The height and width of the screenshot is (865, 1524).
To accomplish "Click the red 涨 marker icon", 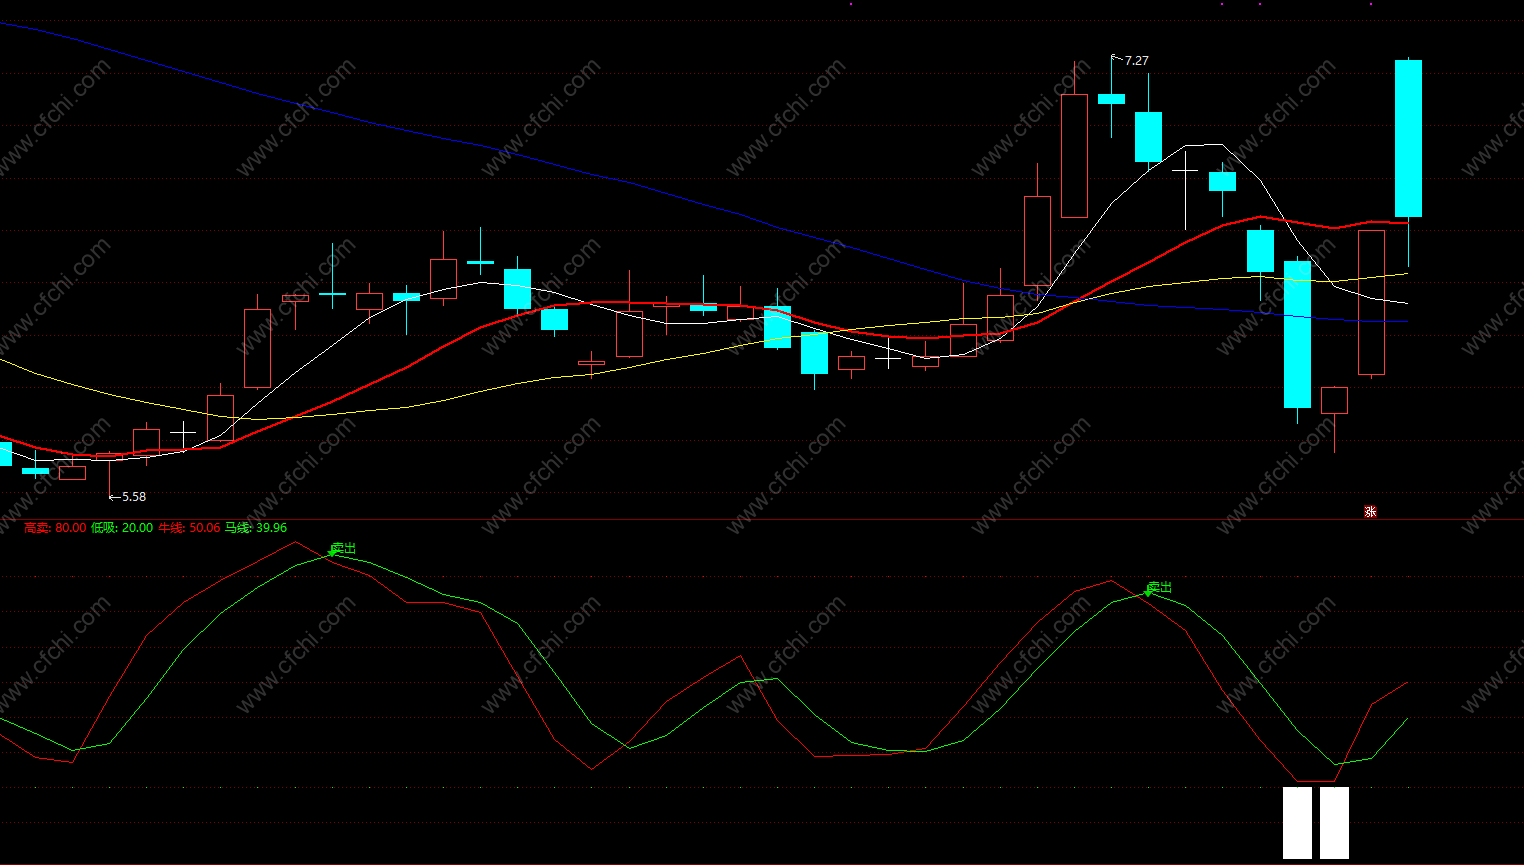I will (x=1370, y=512).
